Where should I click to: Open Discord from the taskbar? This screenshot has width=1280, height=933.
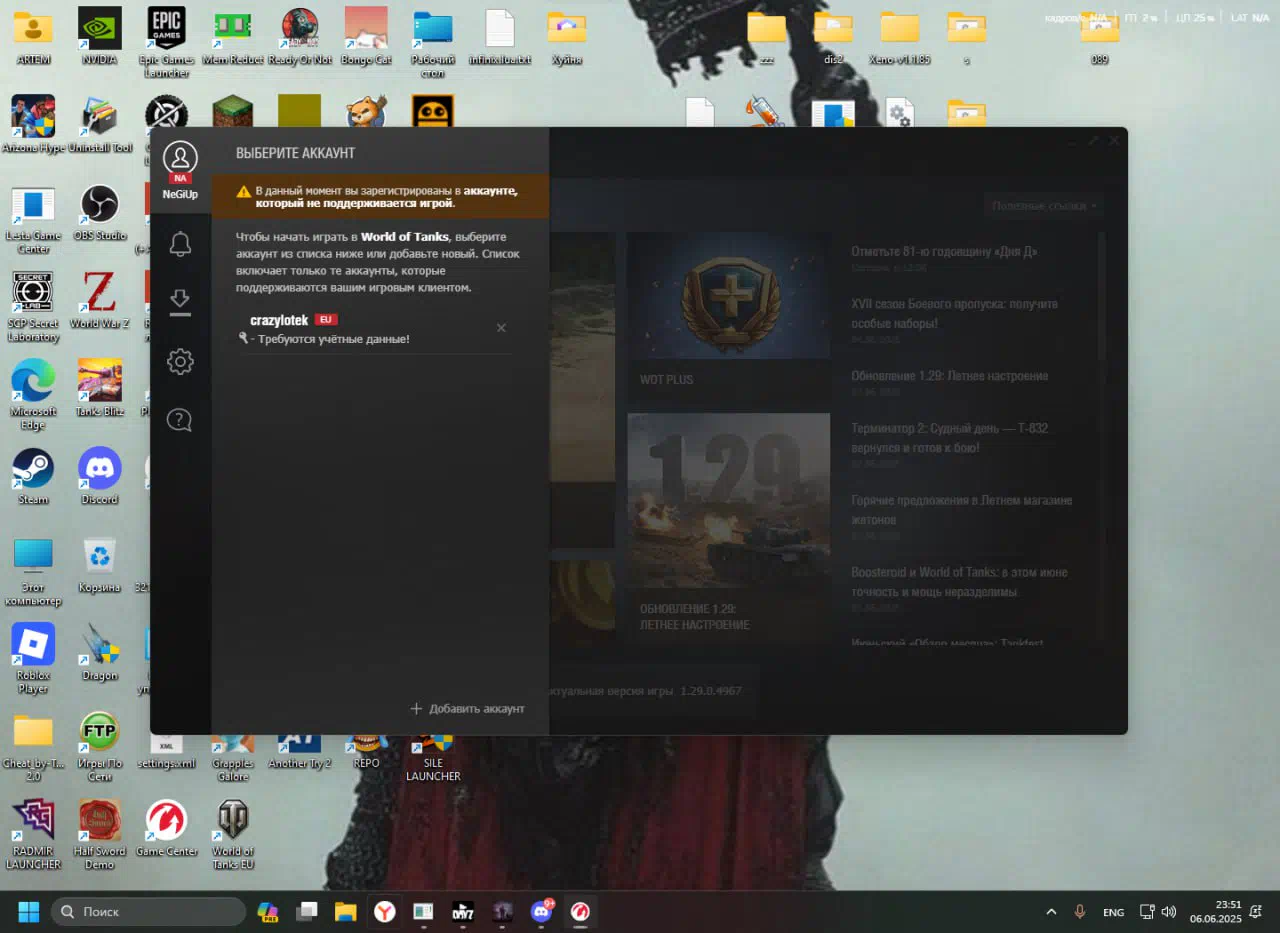tap(541, 912)
